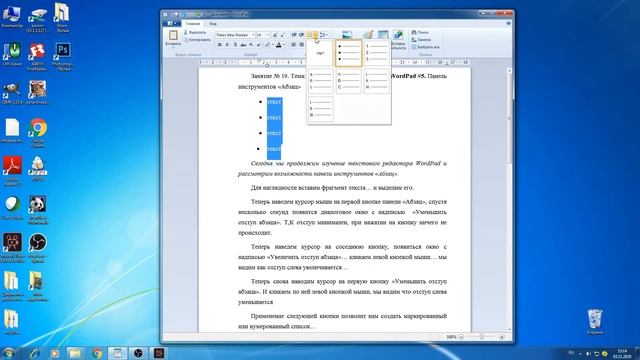640x360 pixels.
Task: Toggle Superscript formatting
Action: (259, 44)
